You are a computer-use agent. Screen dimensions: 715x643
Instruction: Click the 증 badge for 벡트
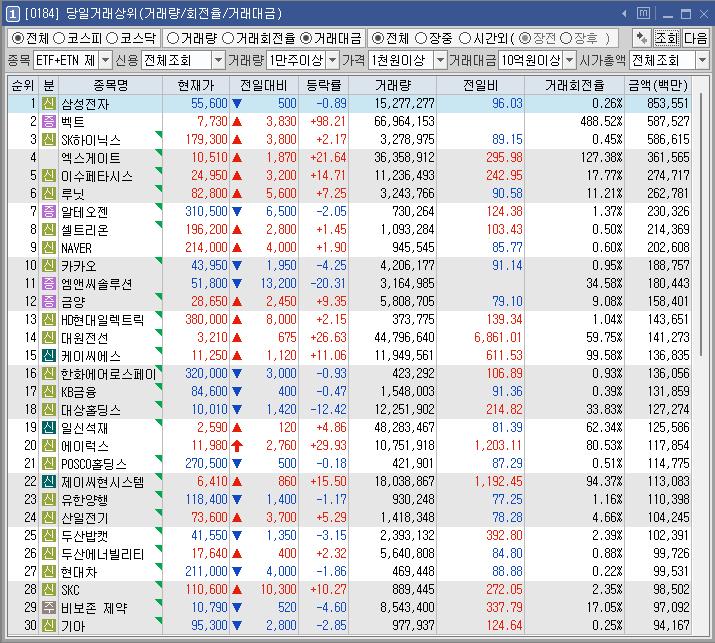49,121
